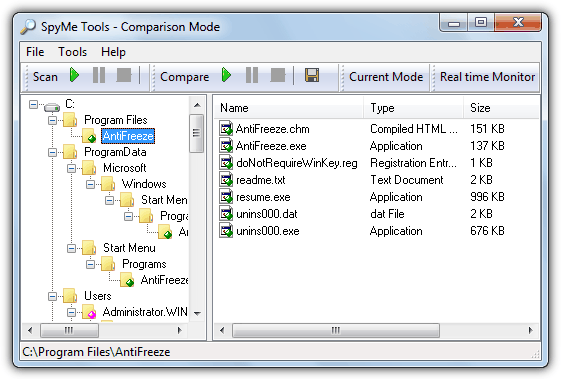Click the file list horizontal scroll right arrow
This screenshot has height=379, width=561.
pos(530,330)
